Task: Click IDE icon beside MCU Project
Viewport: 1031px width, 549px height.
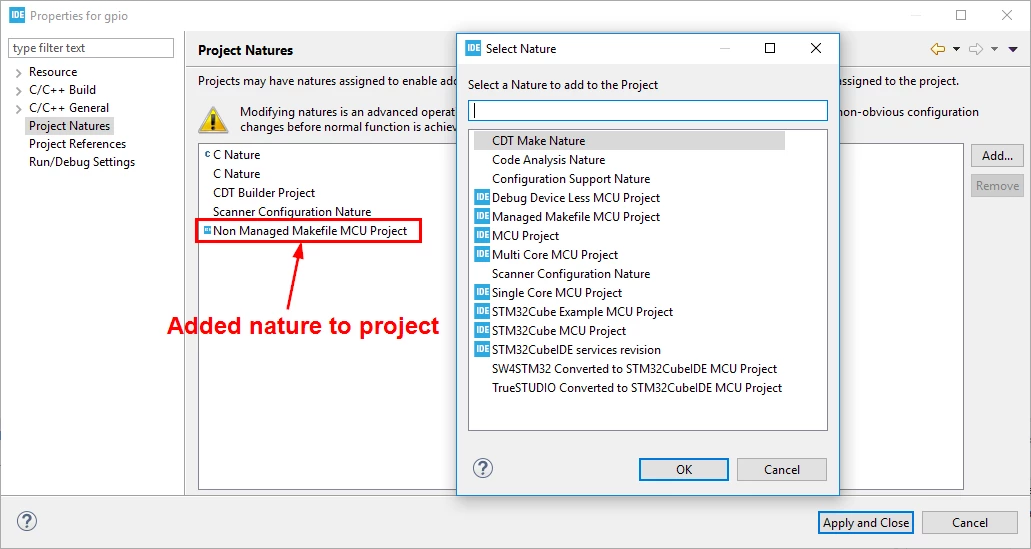Action: 482,235
